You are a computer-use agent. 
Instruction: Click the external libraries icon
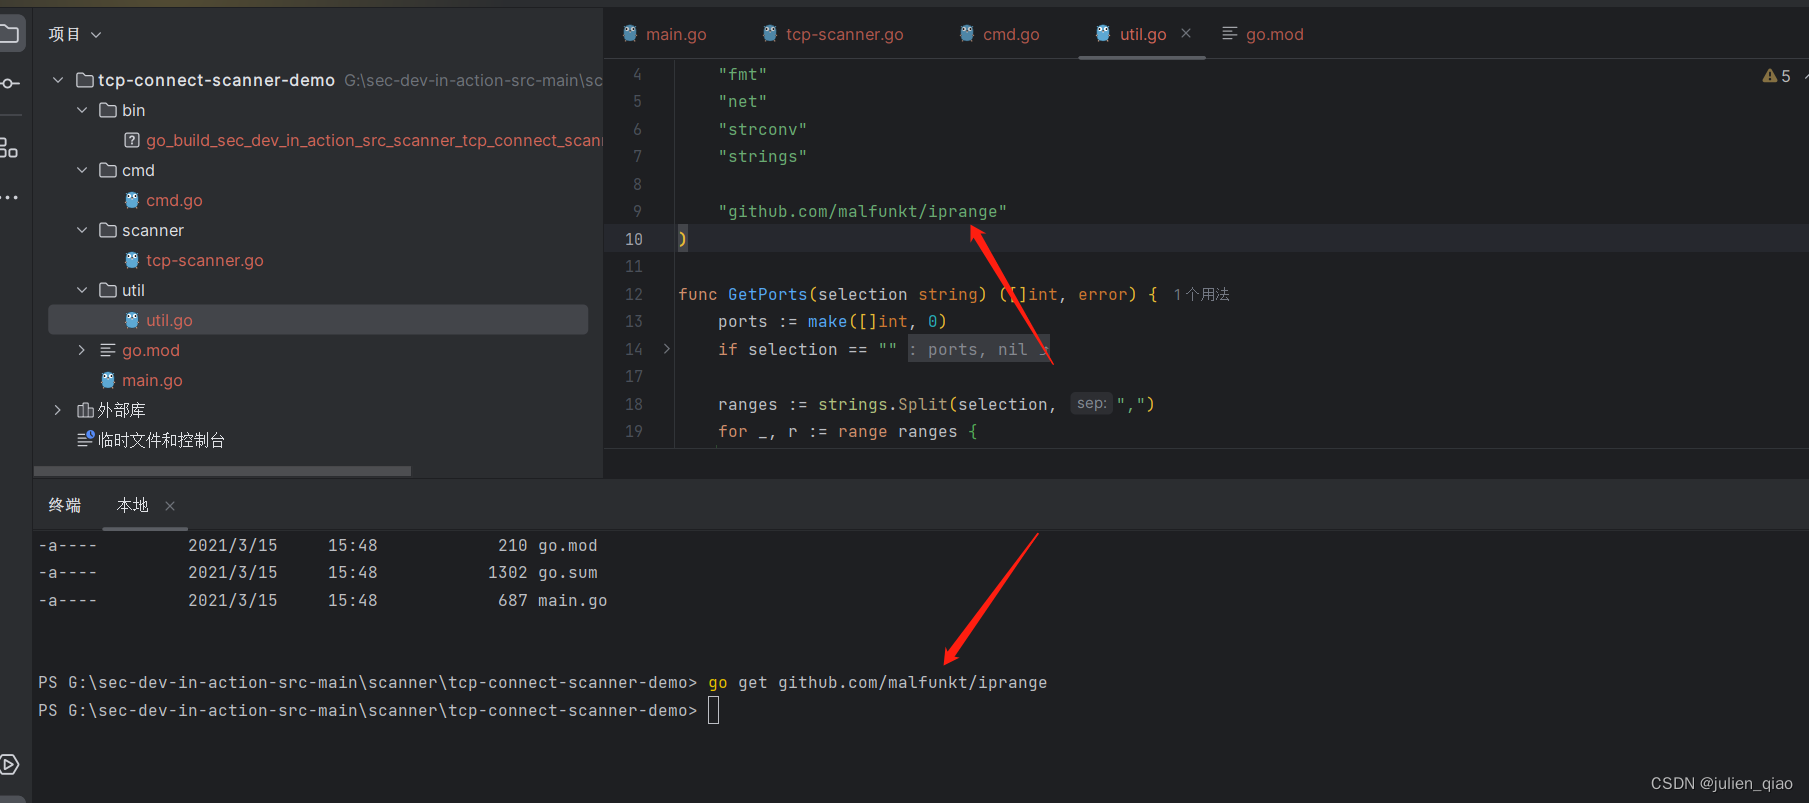[x=86, y=410]
